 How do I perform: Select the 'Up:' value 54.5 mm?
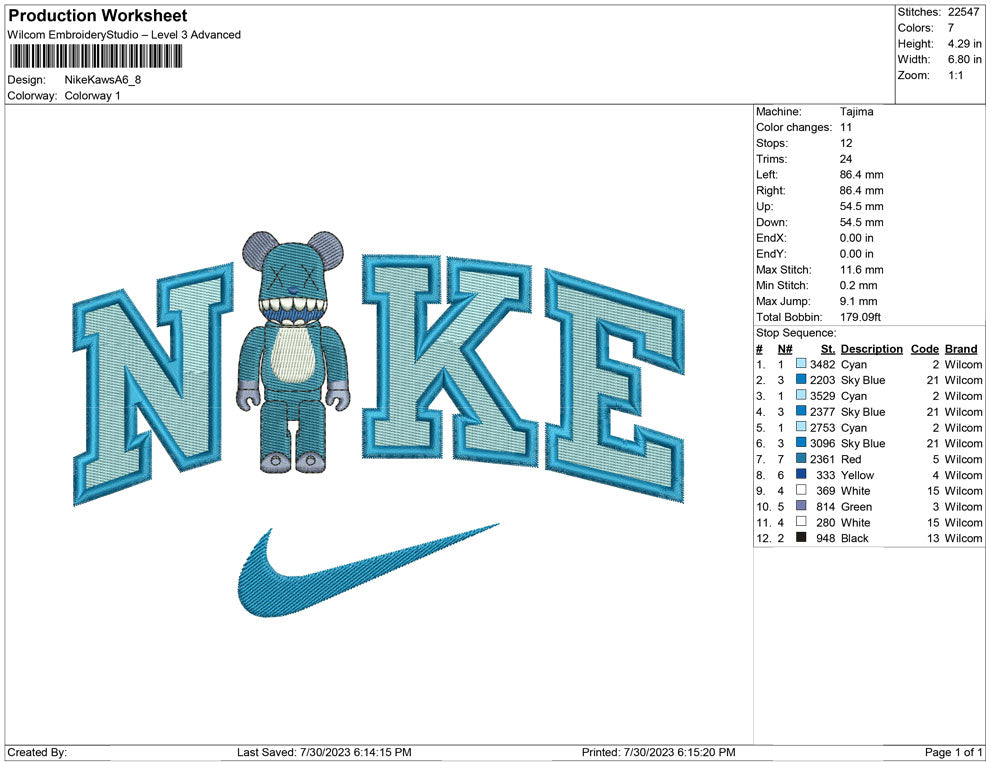(862, 206)
